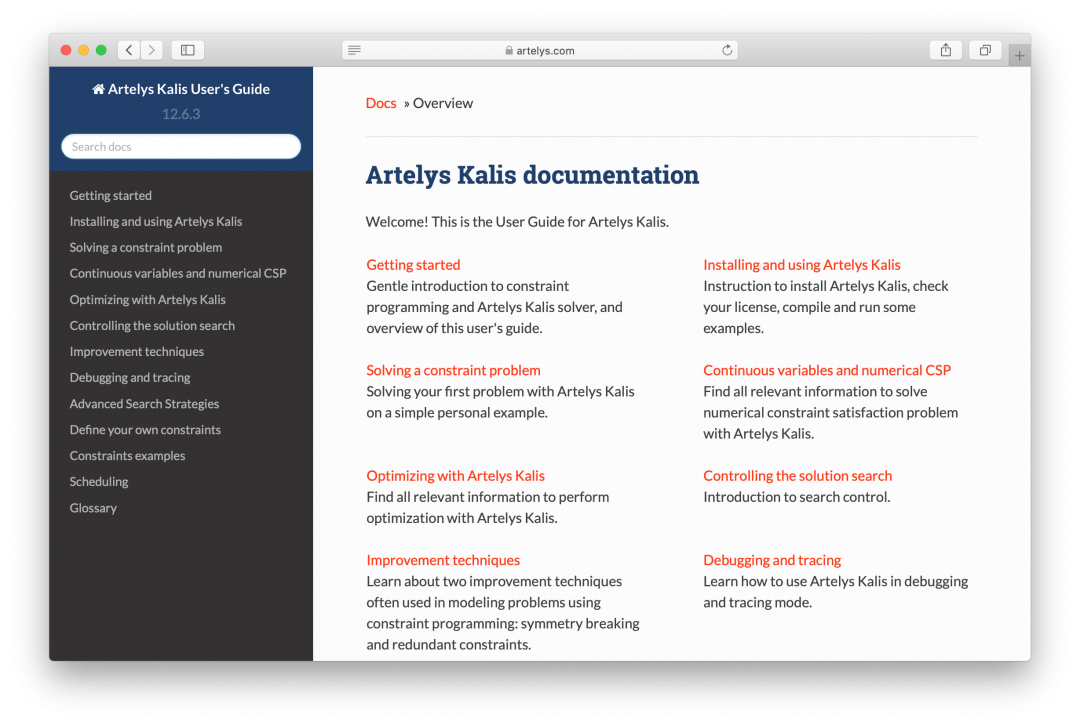1080x726 pixels.
Task: Open the Share menu icon
Action: point(945,50)
